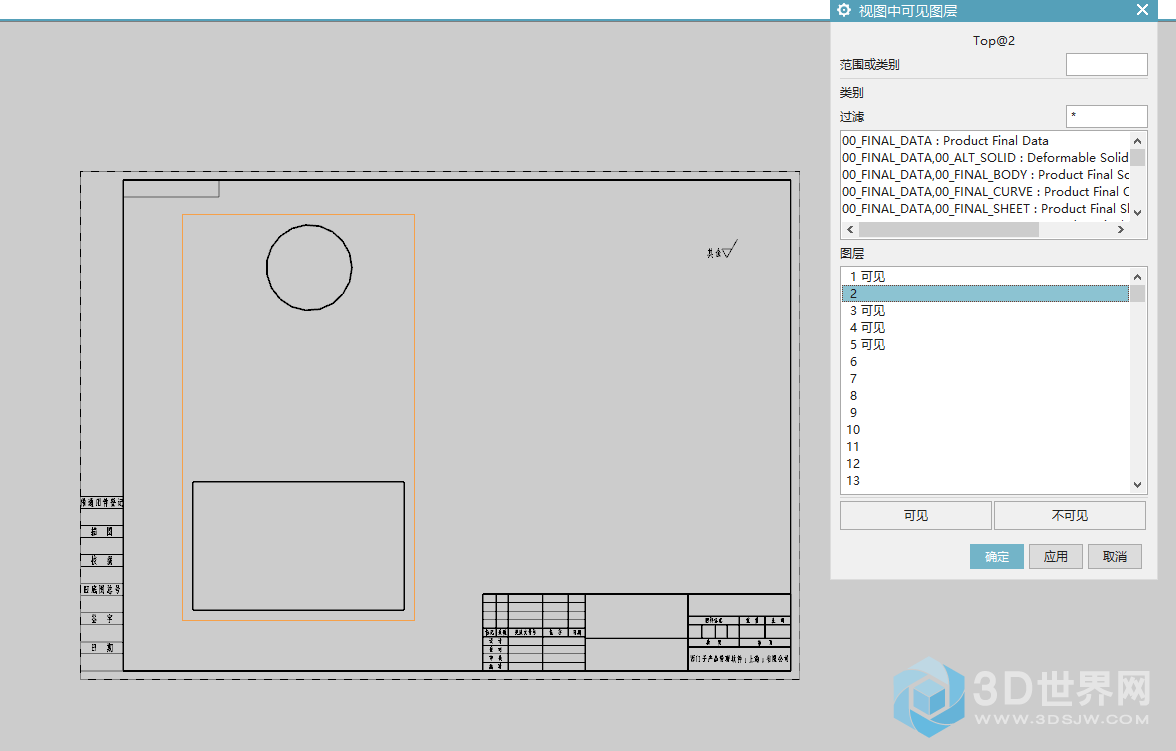Select highlighted layer 2
Image resolution: width=1176 pixels, height=751 pixels.
tap(985, 293)
